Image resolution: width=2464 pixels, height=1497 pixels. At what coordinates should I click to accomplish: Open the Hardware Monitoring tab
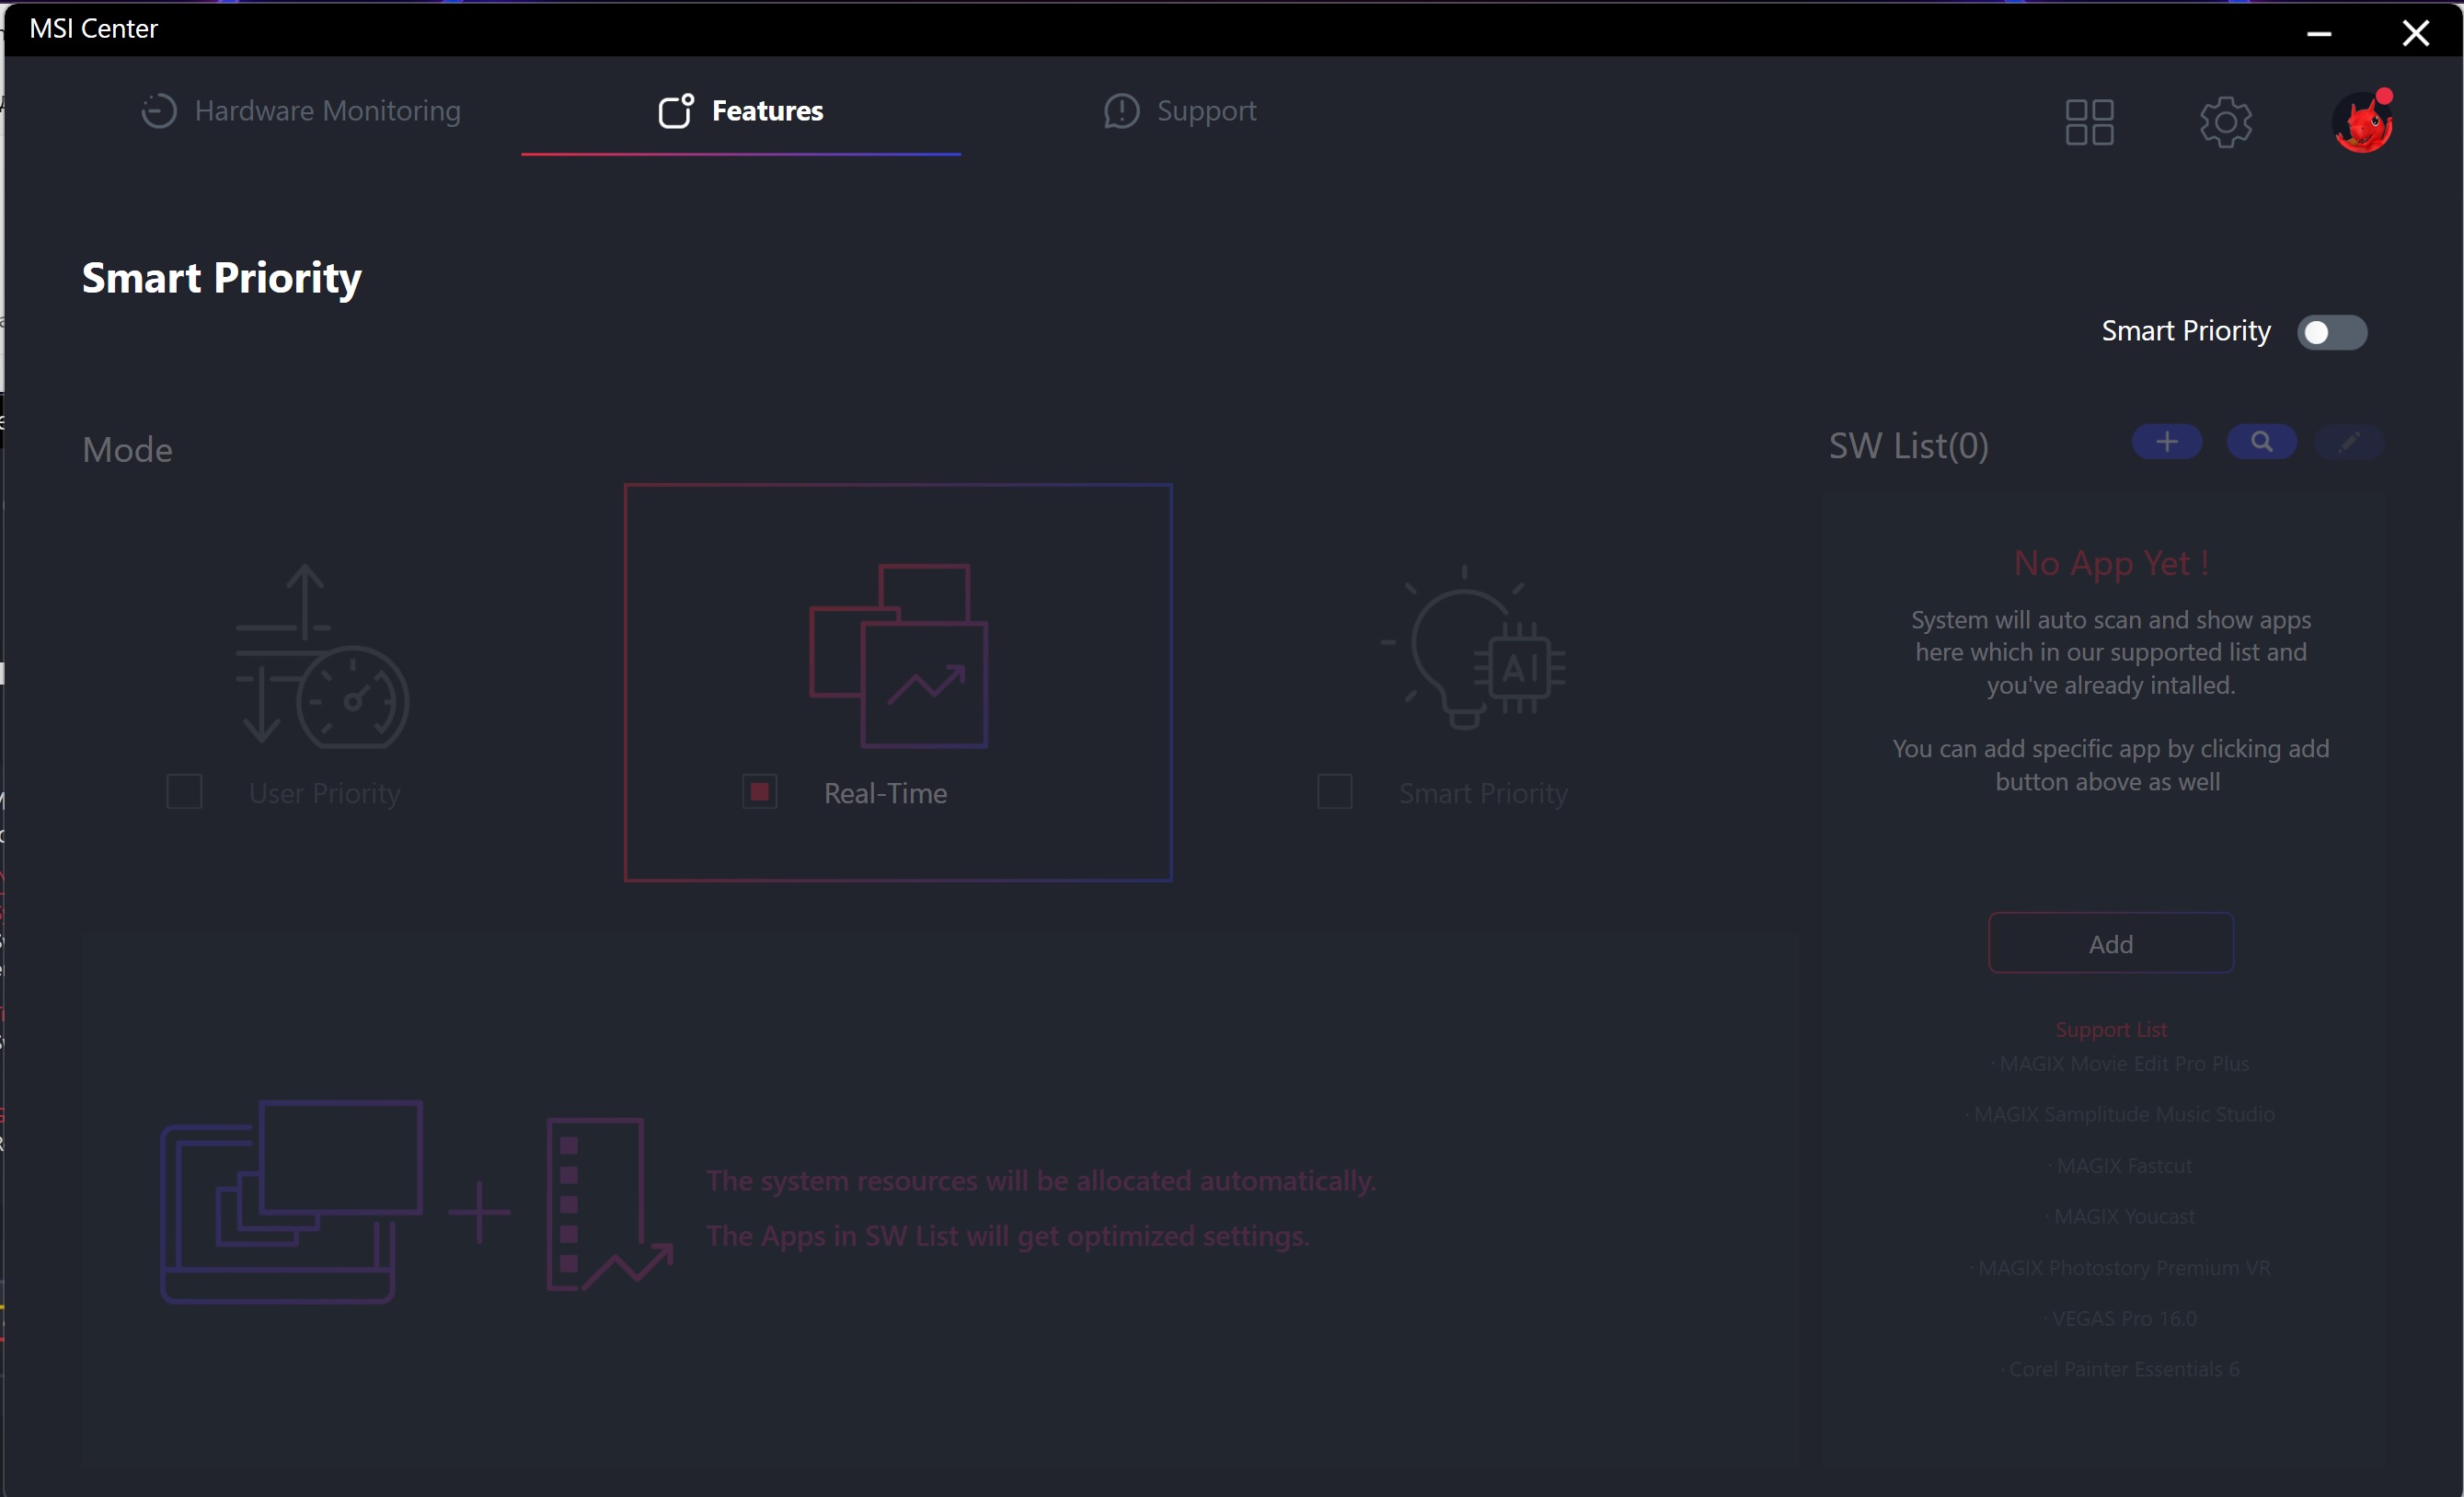click(x=300, y=111)
